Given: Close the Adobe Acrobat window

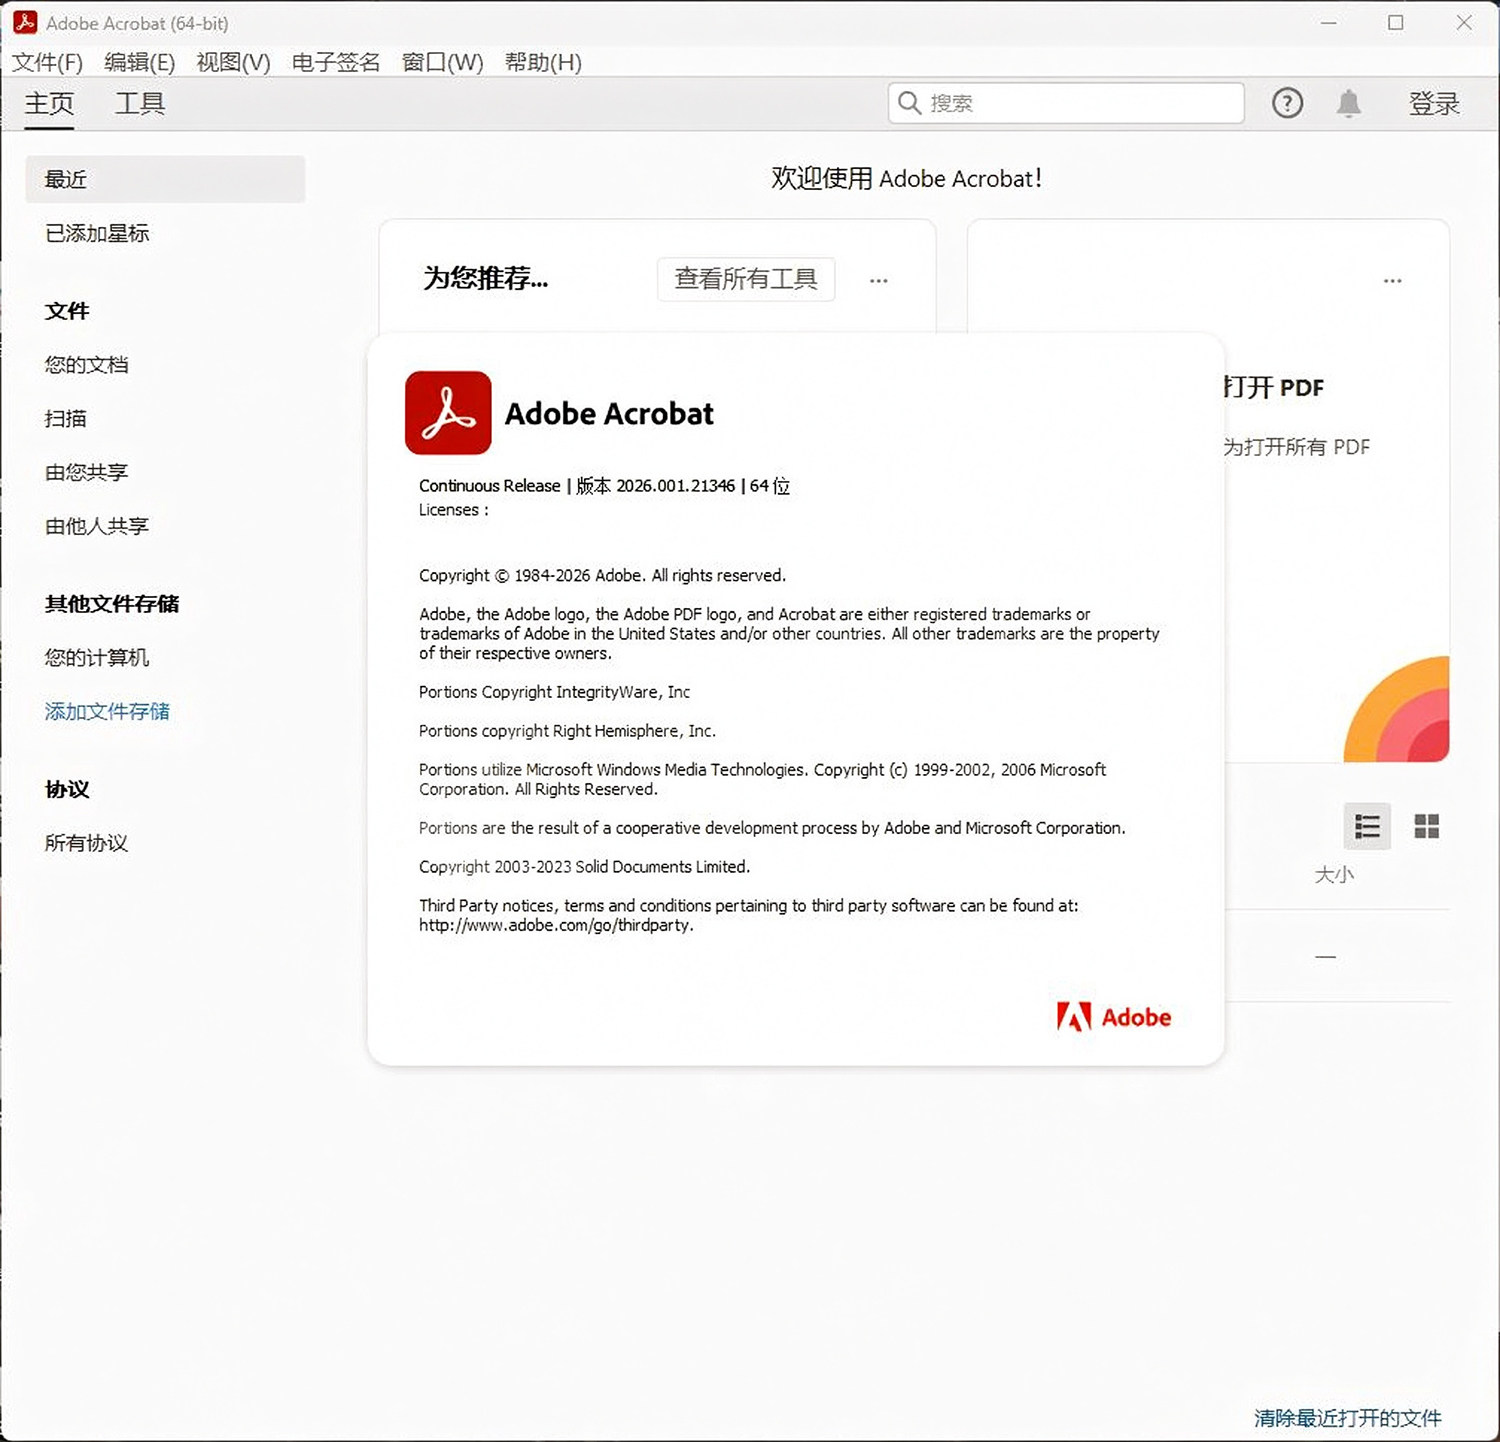Looking at the screenshot, I should pyautogui.click(x=1464, y=22).
